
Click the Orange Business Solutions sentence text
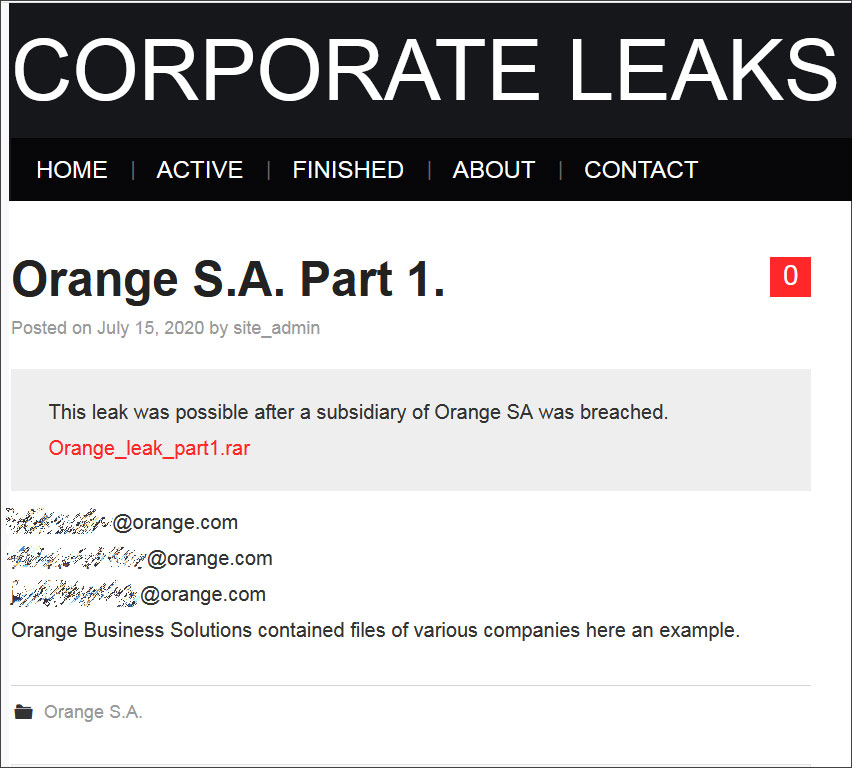[x=375, y=630]
